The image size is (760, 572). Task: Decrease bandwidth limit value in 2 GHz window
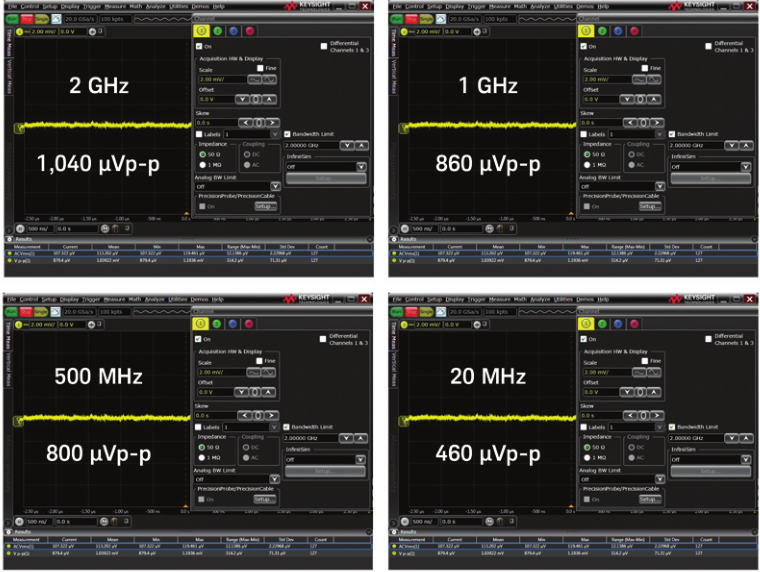tap(347, 145)
